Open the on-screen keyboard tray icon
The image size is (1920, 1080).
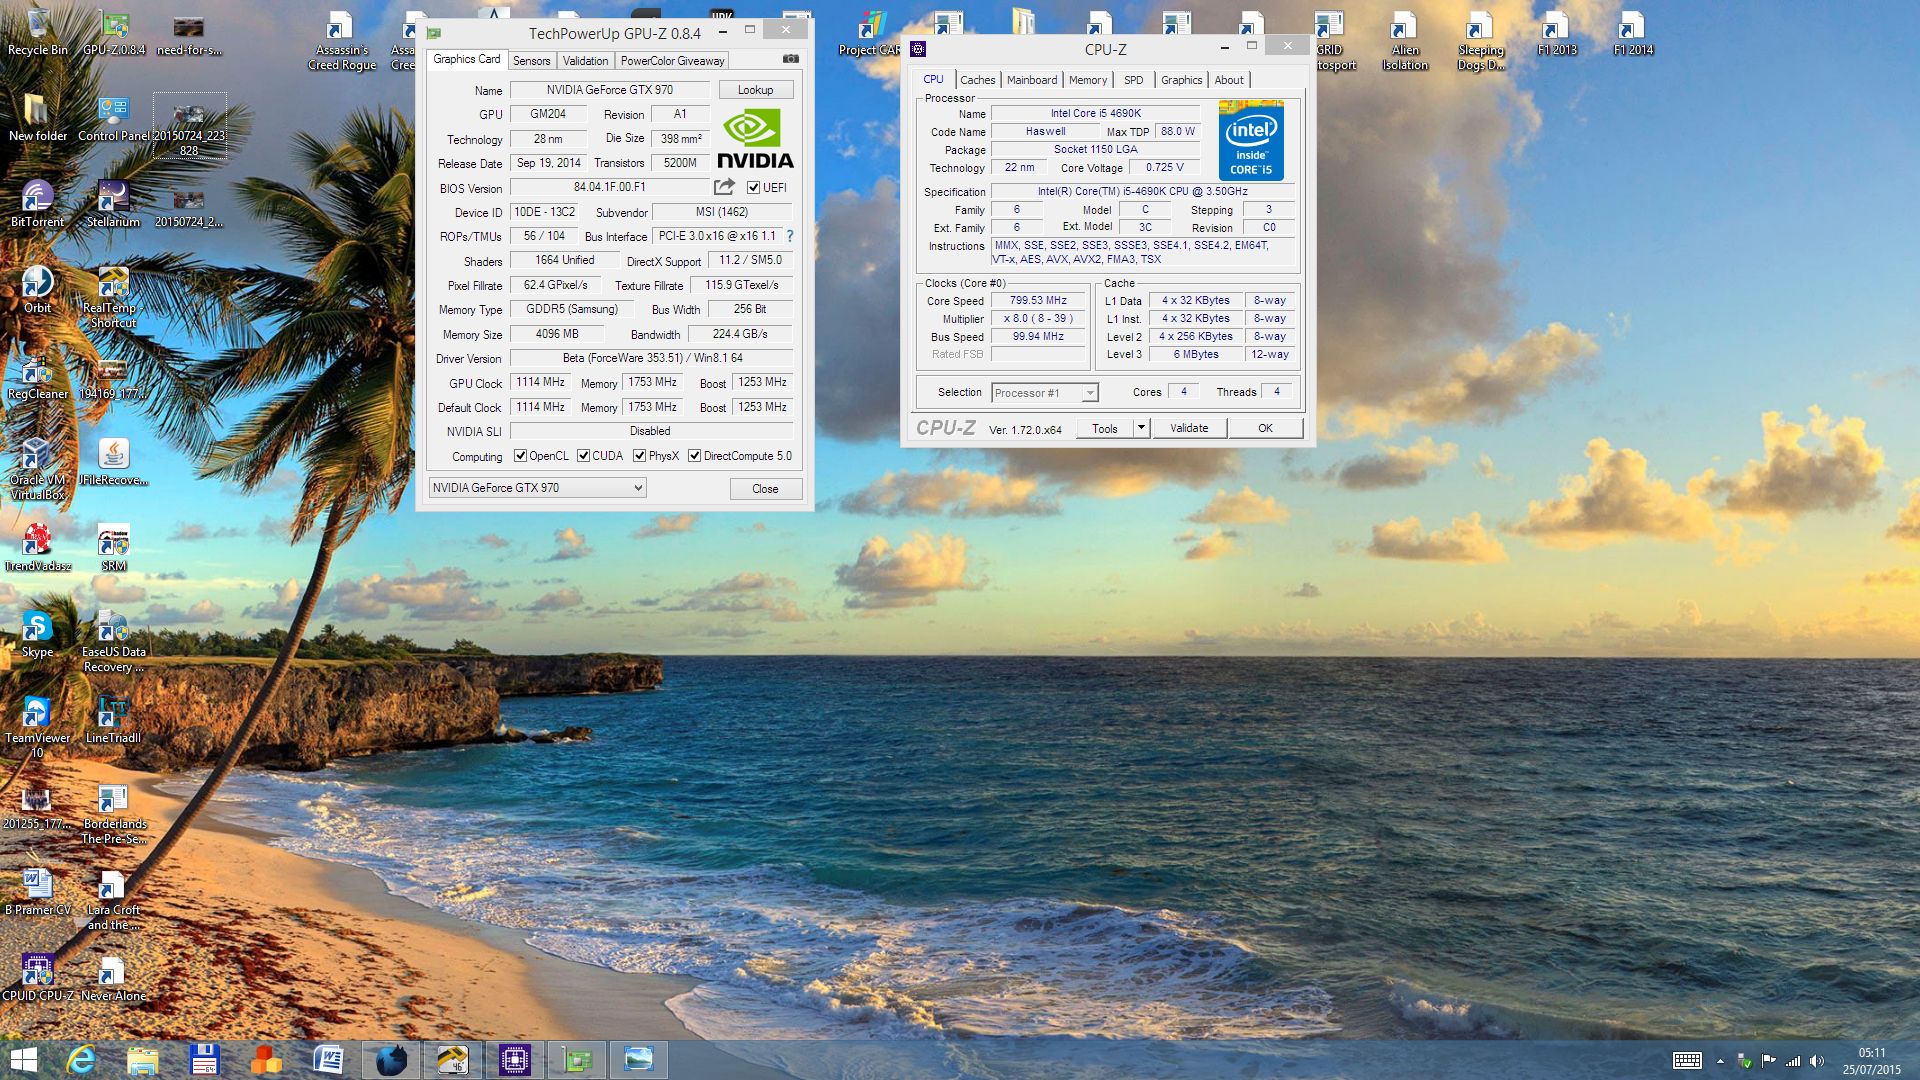1687,1061
